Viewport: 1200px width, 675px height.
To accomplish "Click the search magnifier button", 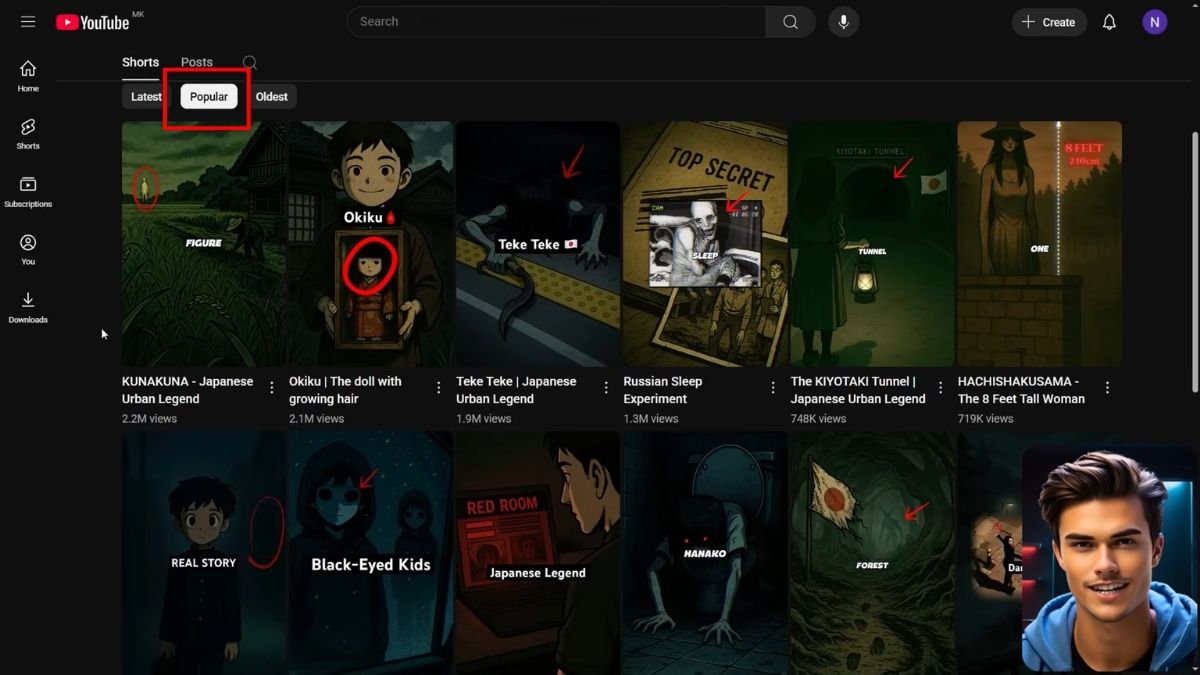I will [x=790, y=22].
